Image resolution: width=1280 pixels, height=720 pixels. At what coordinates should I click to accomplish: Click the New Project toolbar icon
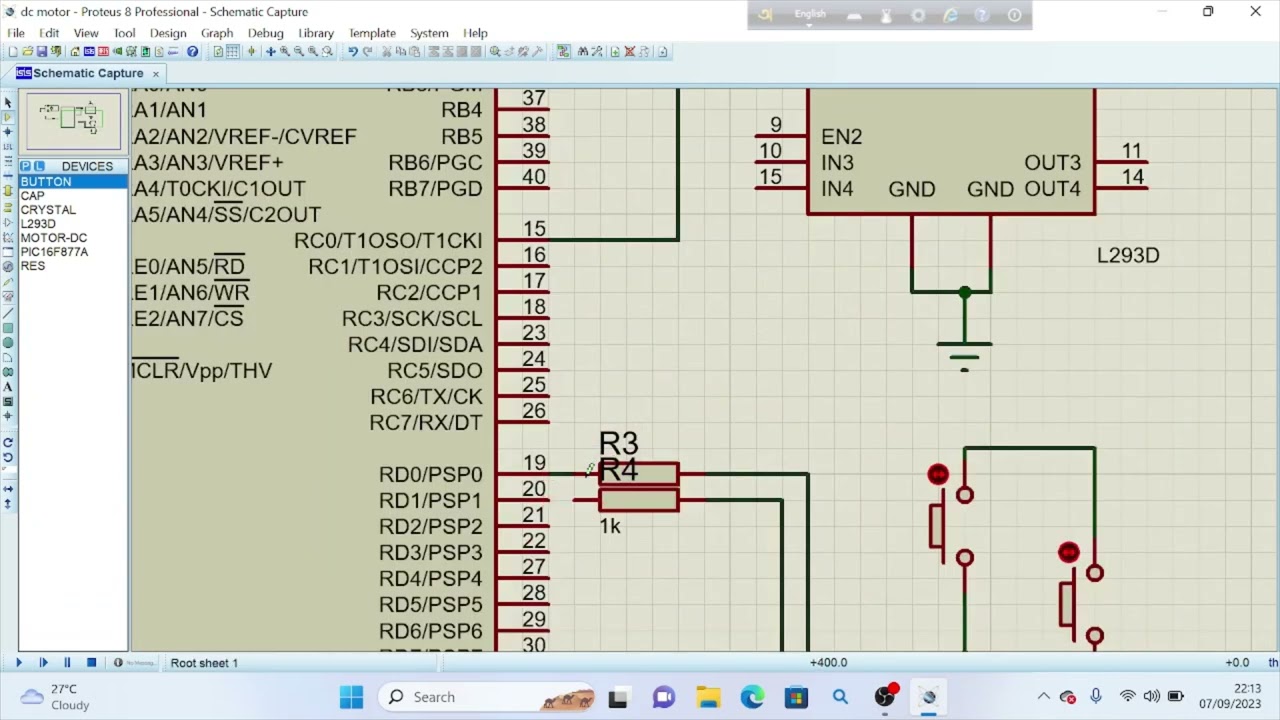tap(14, 51)
